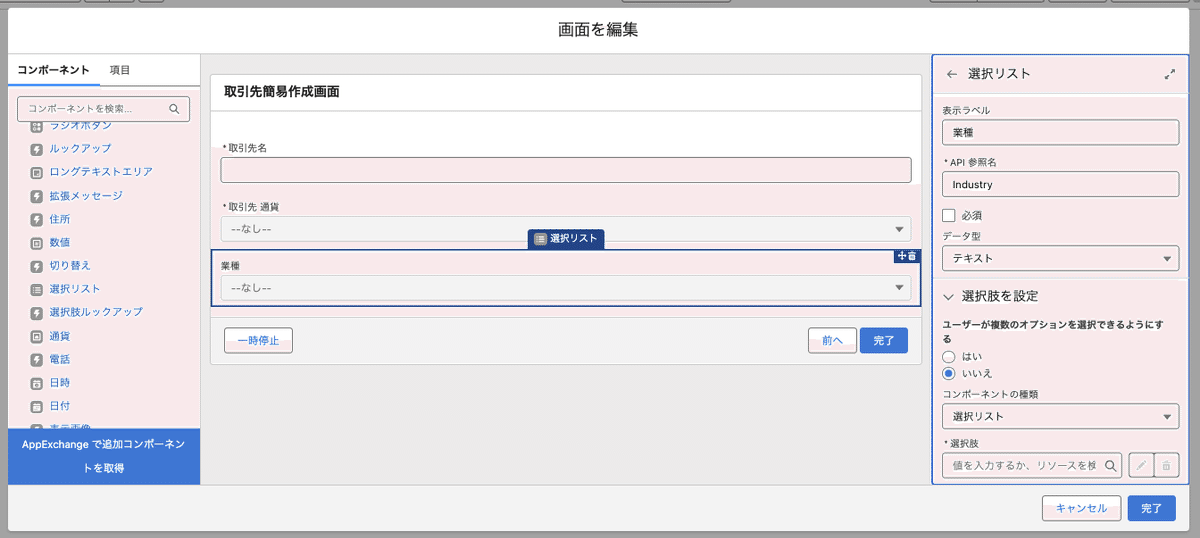Click the ロングテキストエリア component icon
Image resolution: width=1200 pixels, height=538 pixels.
coord(36,172)
